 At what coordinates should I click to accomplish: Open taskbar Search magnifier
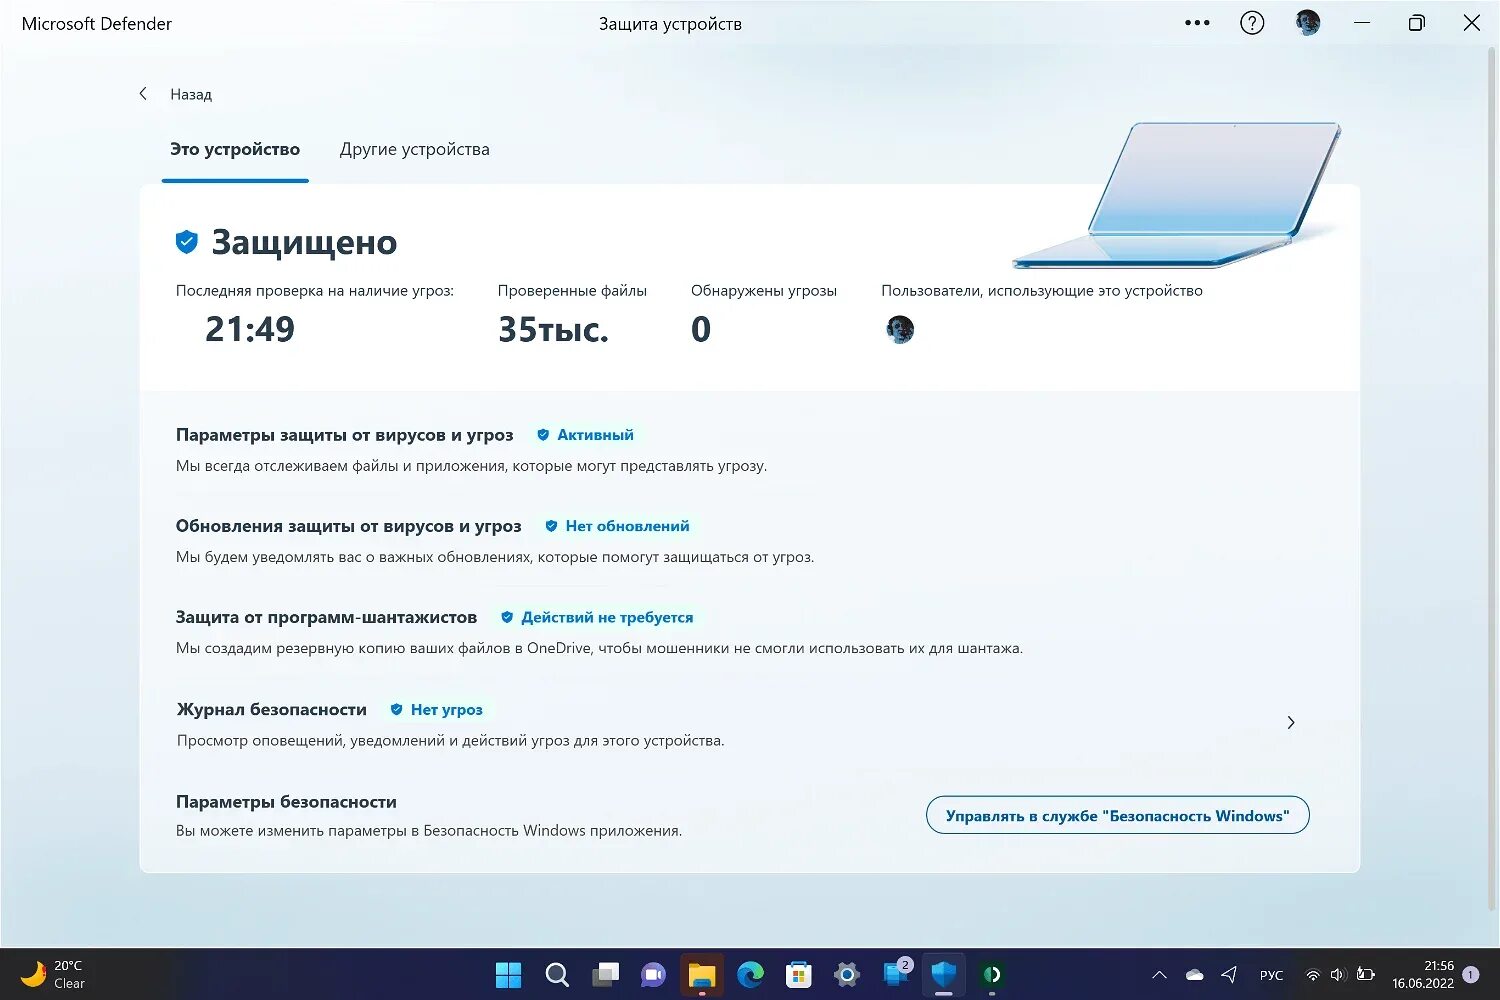coord(557,975)
